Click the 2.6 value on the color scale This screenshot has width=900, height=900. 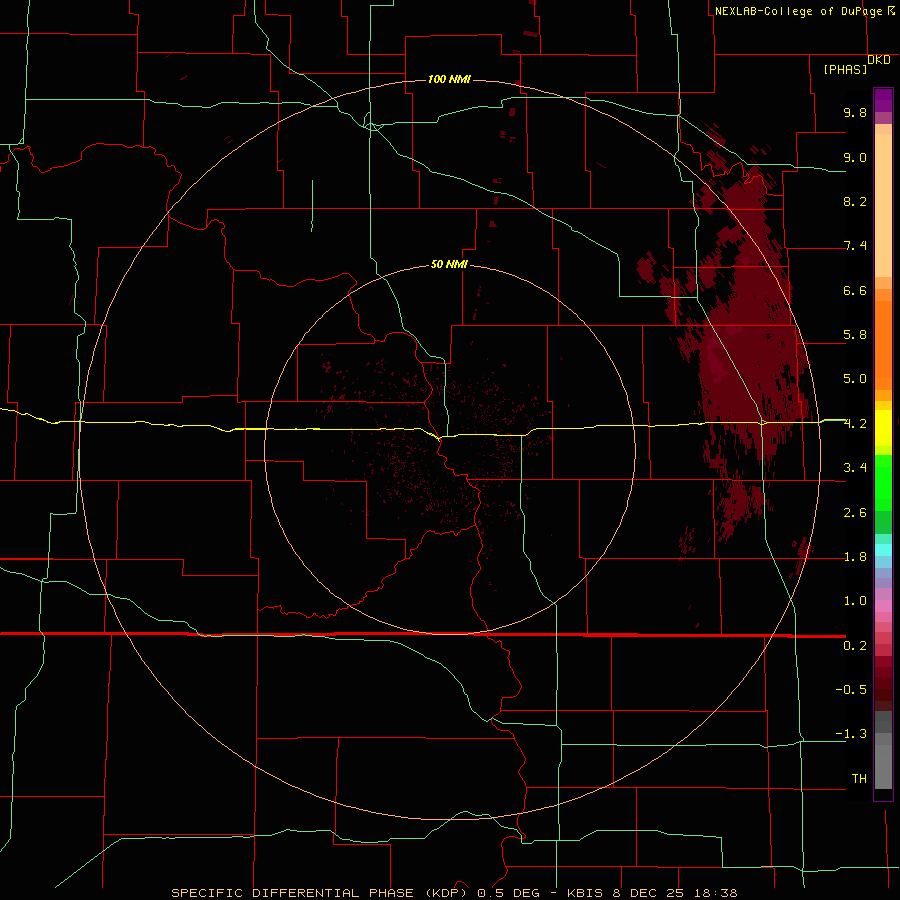tap(855, 513)
